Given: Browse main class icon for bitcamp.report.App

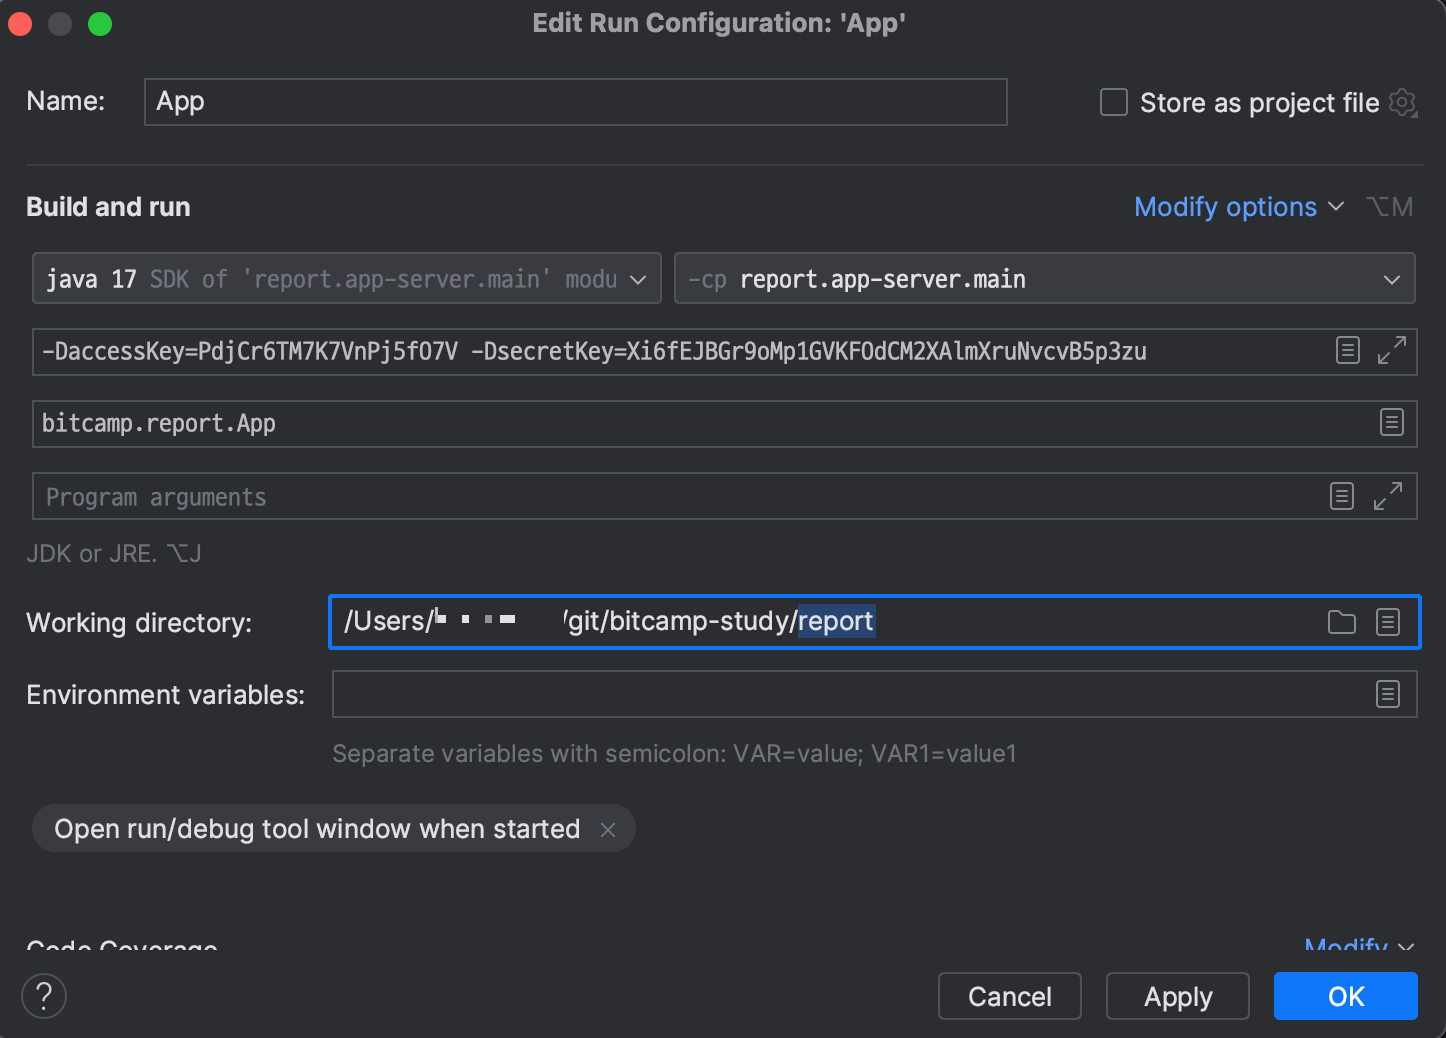Looking at the screenshot, I should [x=1391, y=422].
